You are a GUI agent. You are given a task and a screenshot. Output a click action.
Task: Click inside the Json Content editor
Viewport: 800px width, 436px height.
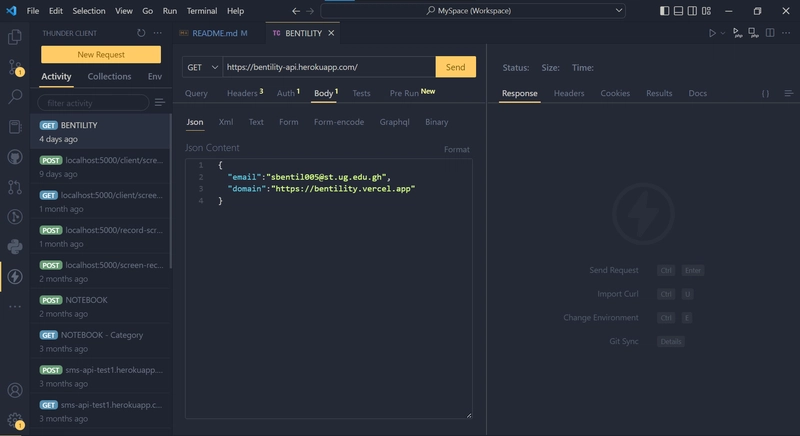329,289
